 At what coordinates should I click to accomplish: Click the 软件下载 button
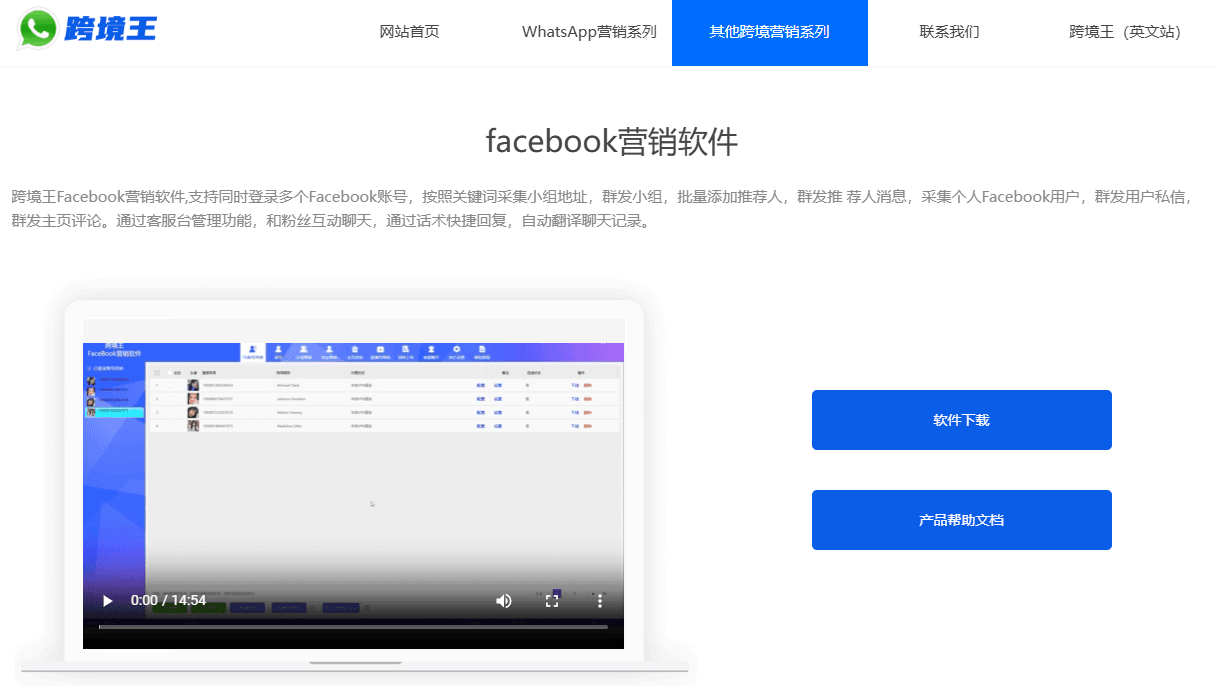click(961, 419)
